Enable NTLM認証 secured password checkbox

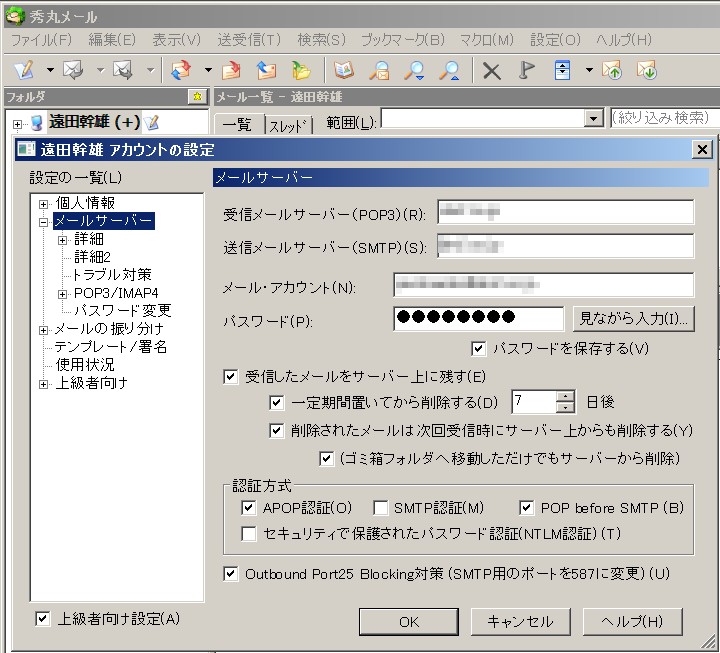[x=248, y=534]
